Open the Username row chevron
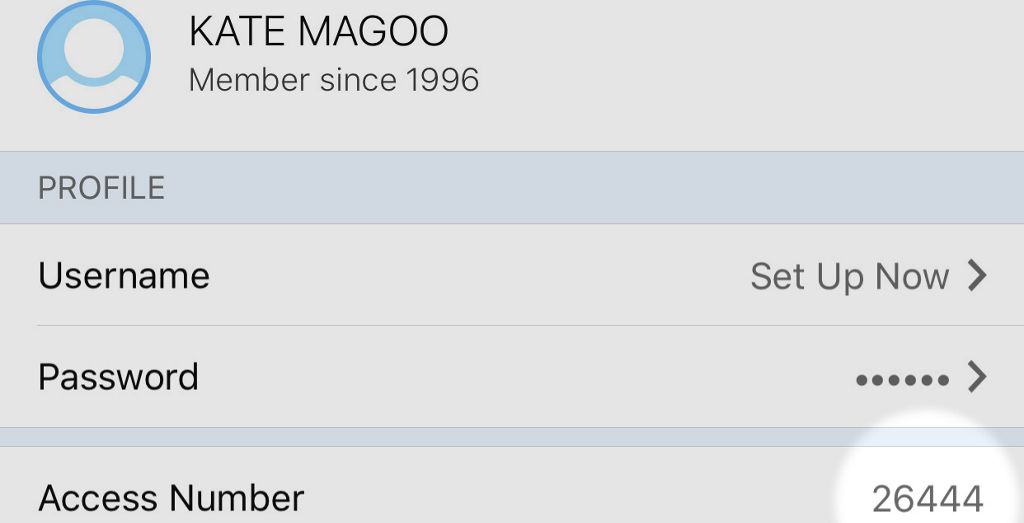This screenshot has width=1024, height=523. point(977,275)
